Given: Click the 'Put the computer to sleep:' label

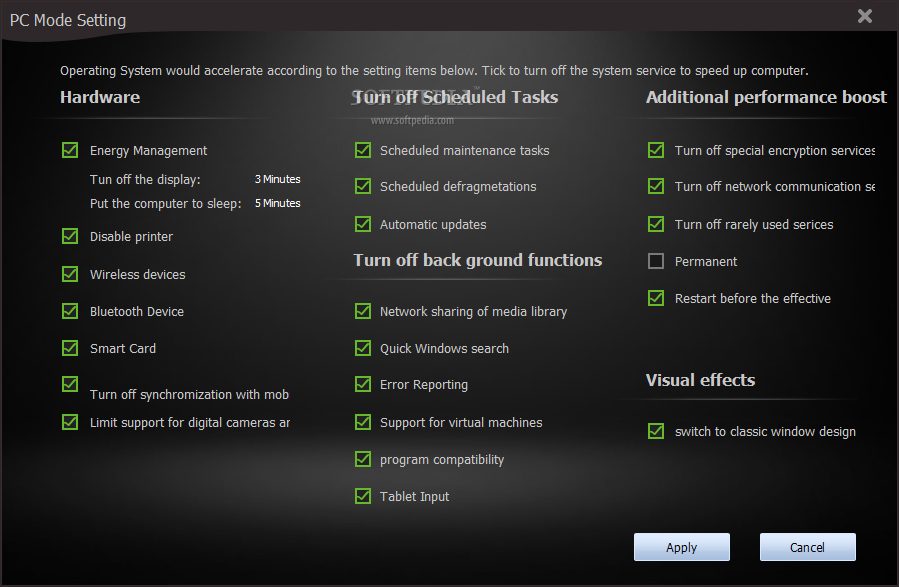Looking at the screenshot, I should click(166, 204).
